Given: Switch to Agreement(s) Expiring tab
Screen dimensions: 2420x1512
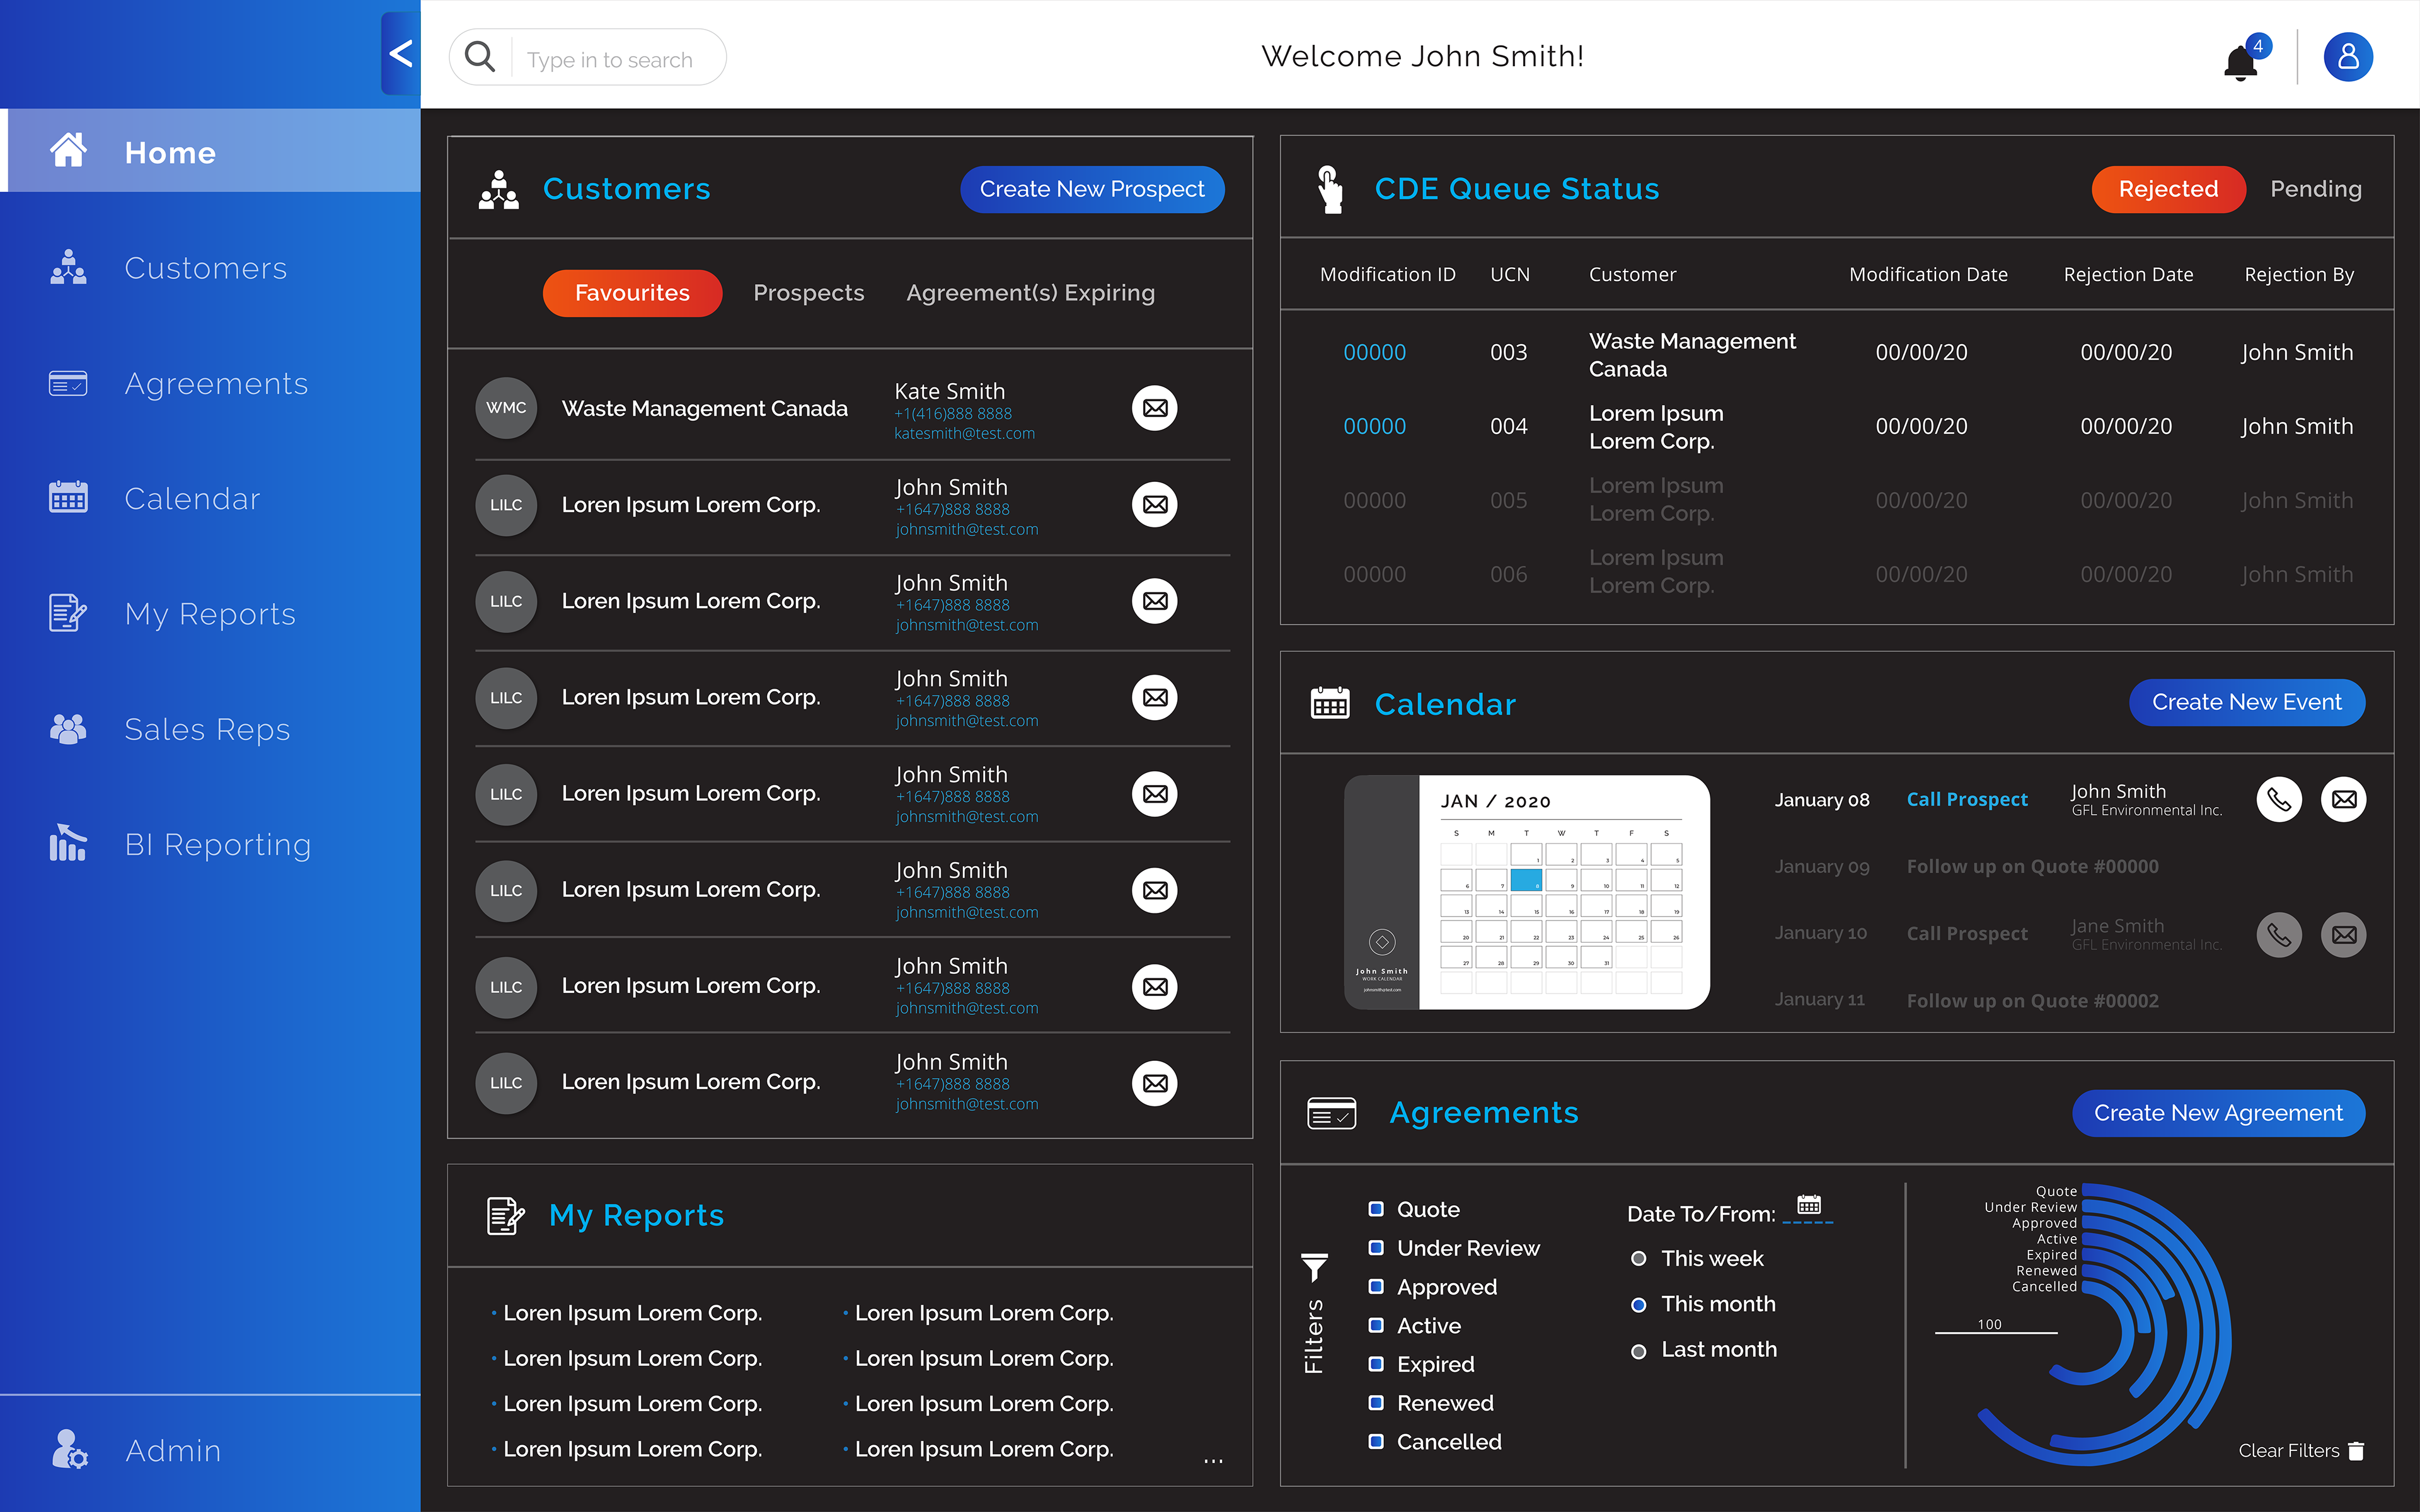Looking at the screenshot, I should pos(1030,293).
